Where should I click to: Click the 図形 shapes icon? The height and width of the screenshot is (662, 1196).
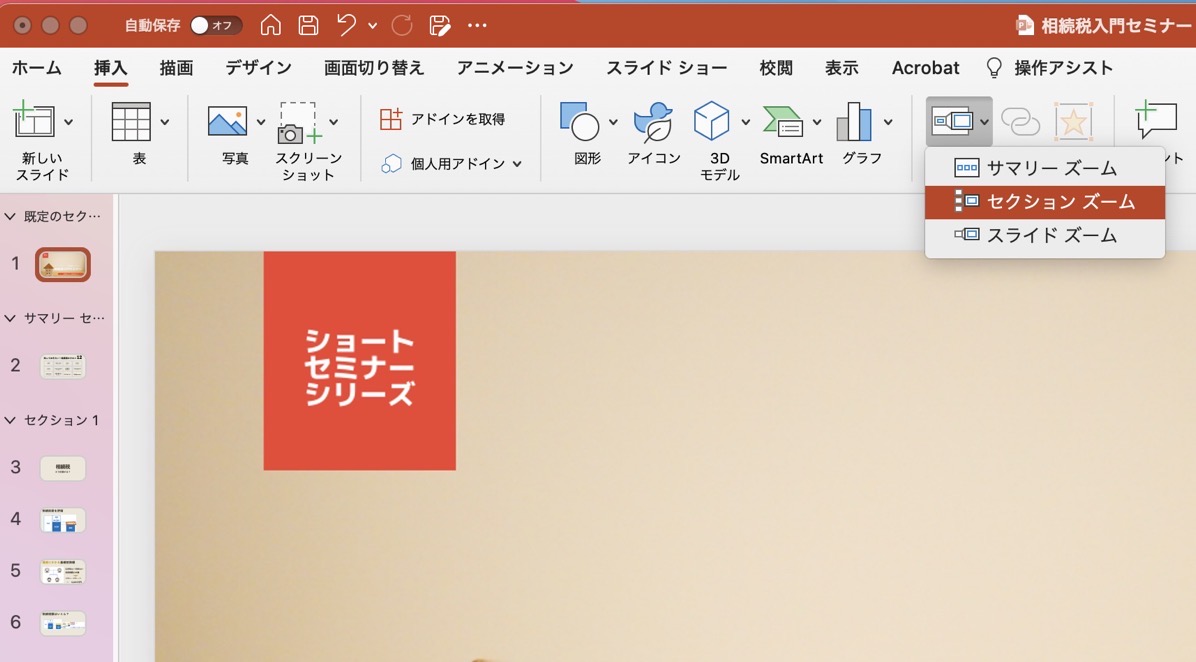click(580, 121)
